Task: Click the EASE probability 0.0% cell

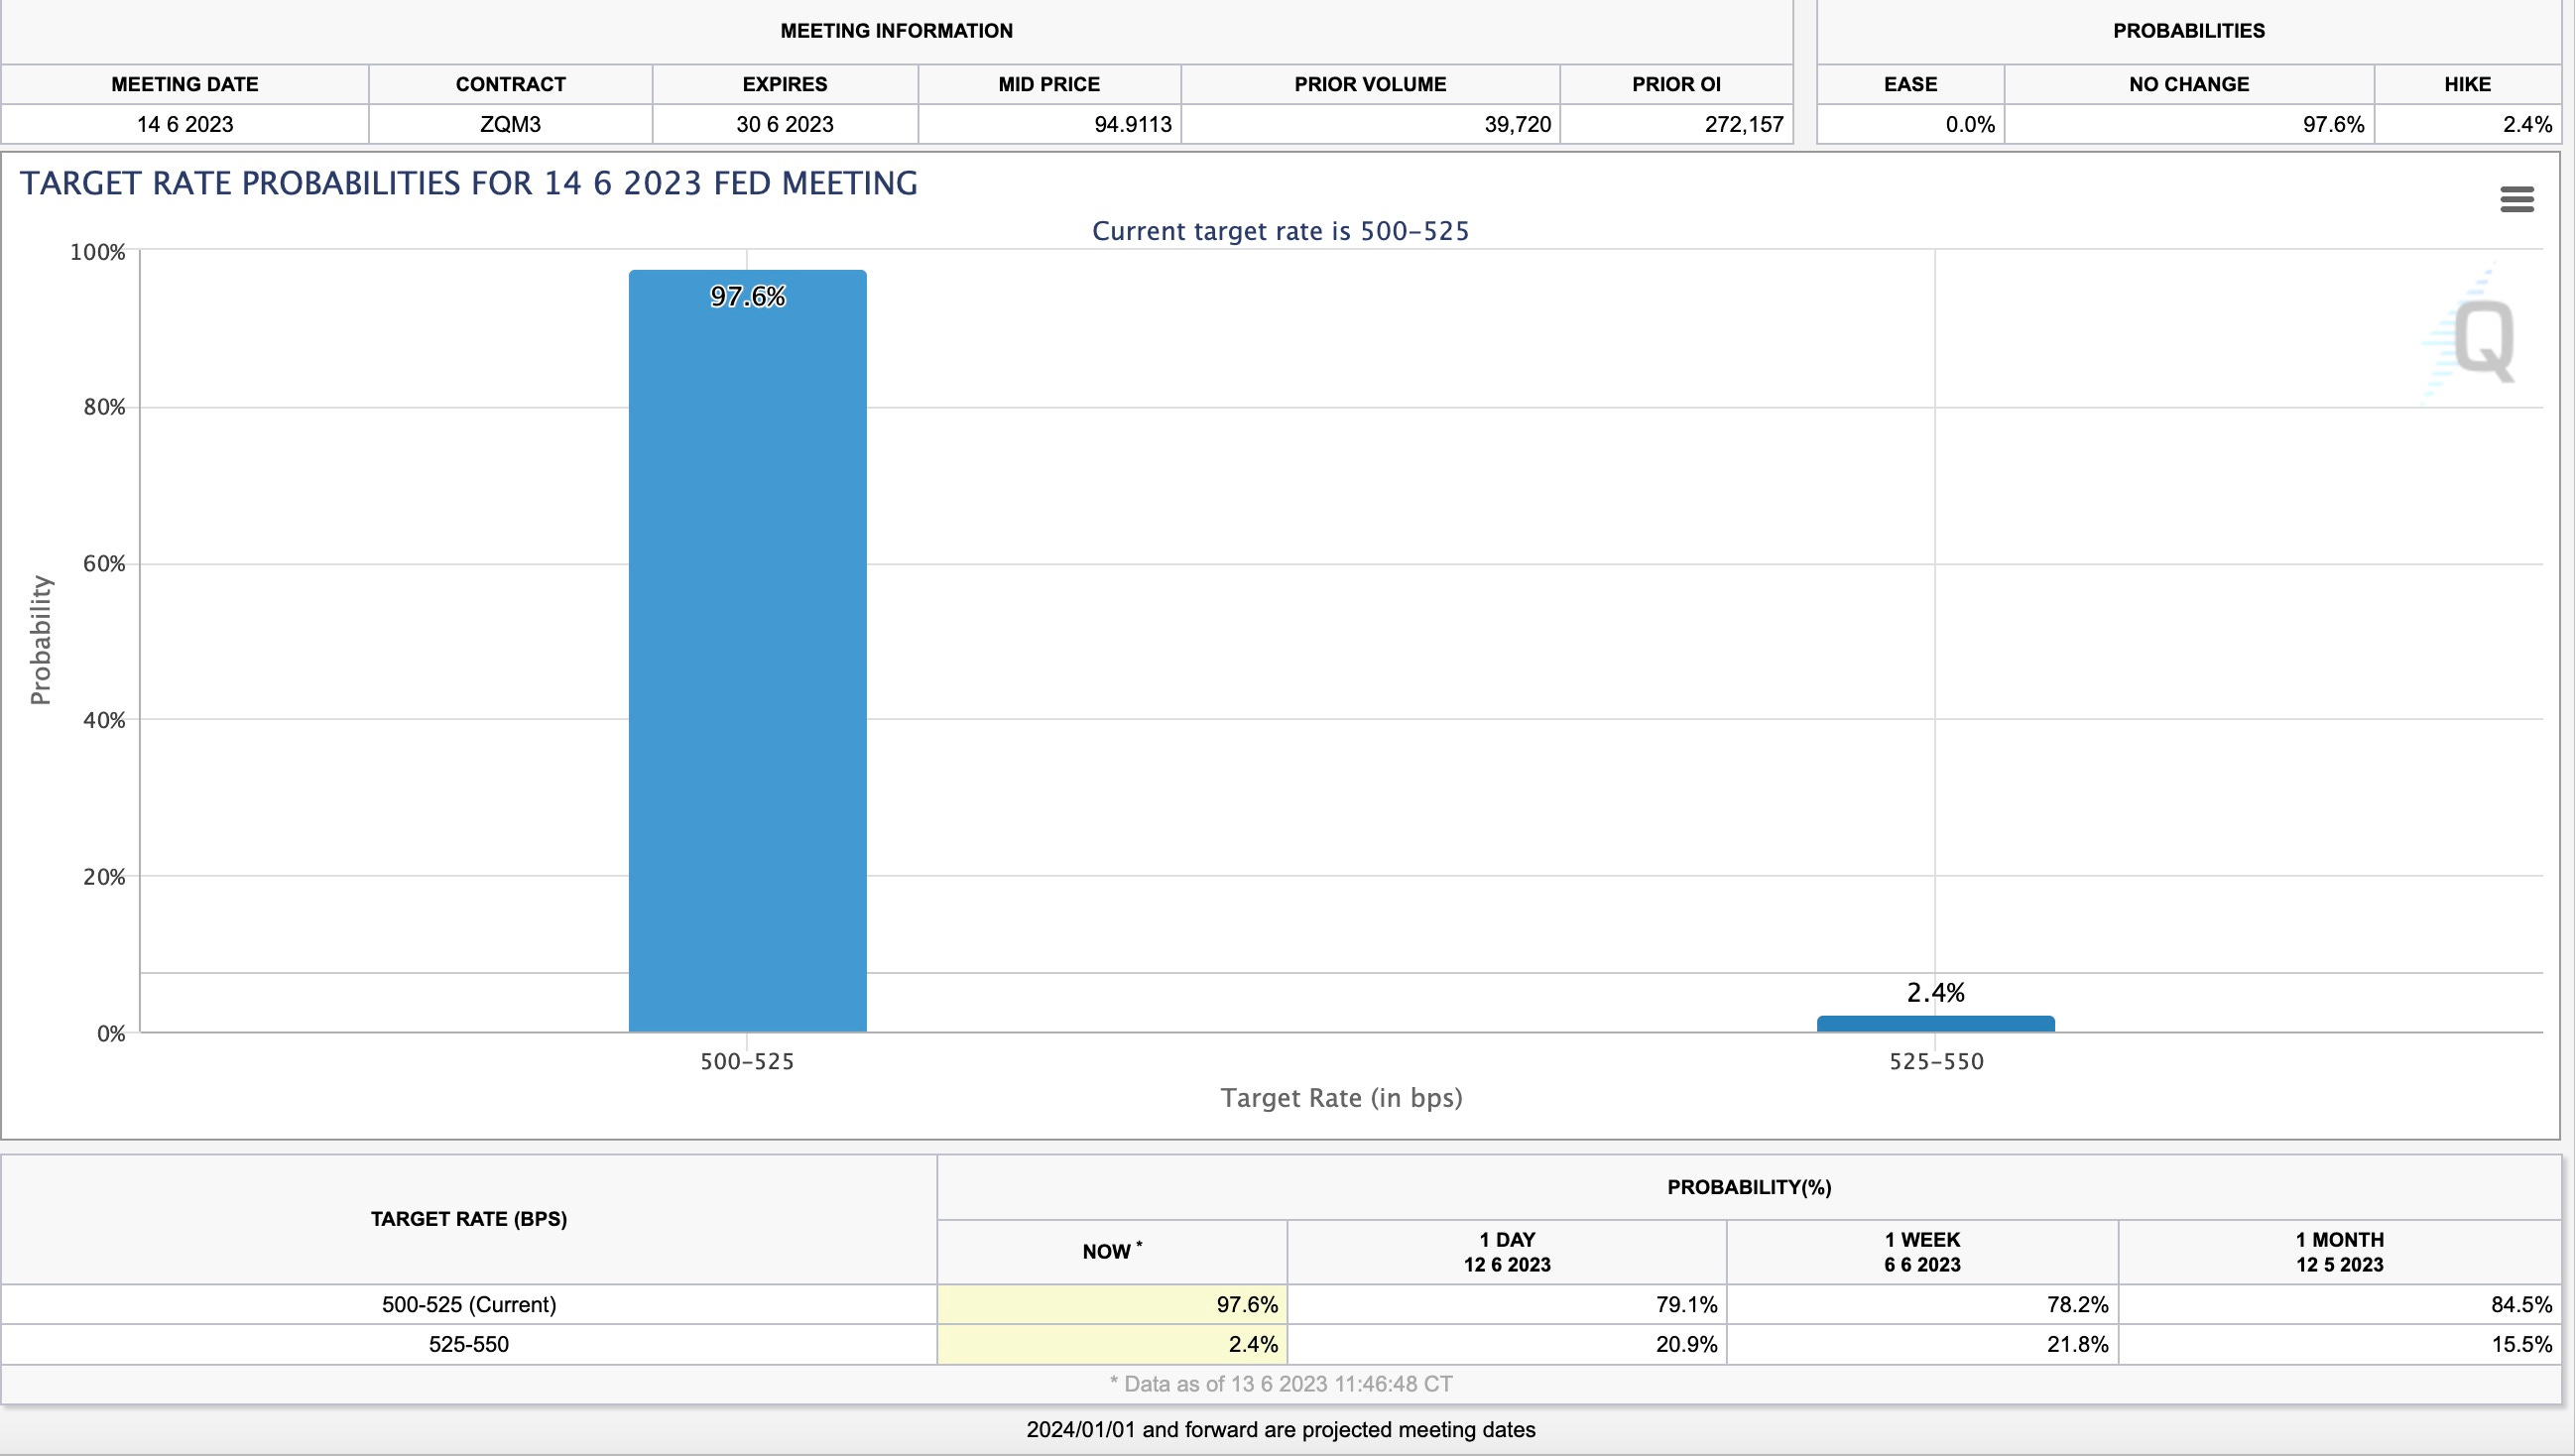Action: [1969, 124]
